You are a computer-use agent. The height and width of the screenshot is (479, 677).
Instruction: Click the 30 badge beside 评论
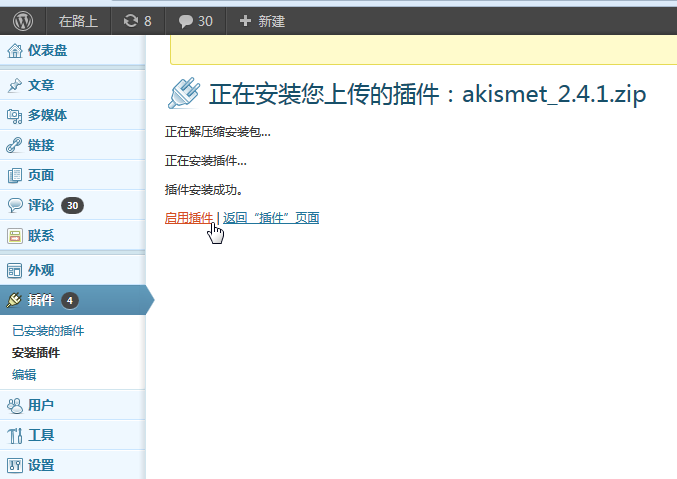tap(72, 206)
